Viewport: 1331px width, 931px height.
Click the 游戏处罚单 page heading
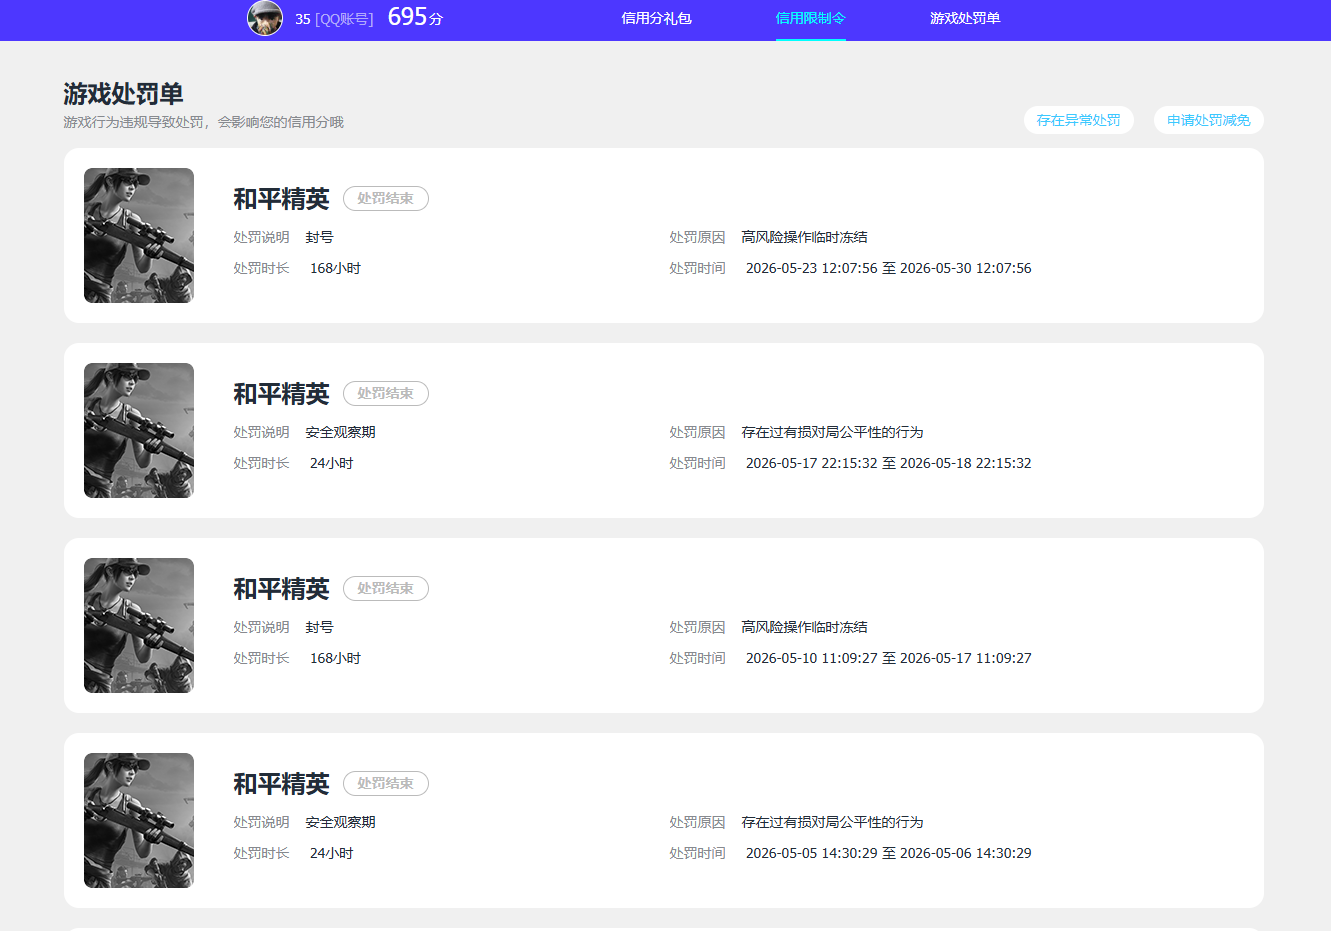coord(123,94)
